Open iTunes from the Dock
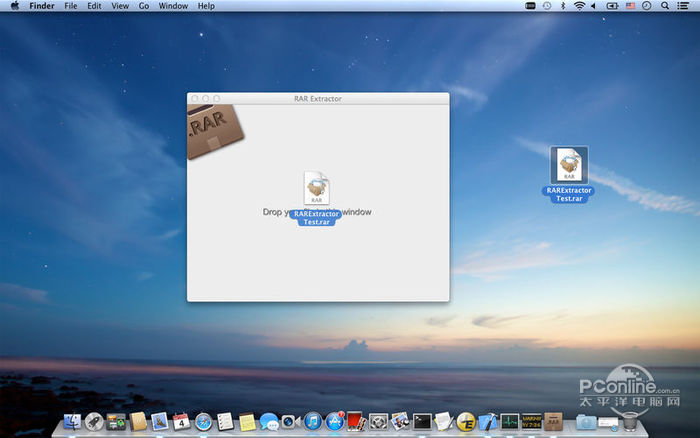Image resolution: width=700 pixels, height=438 pixels. pyautogui.click(x=312, y=422)
